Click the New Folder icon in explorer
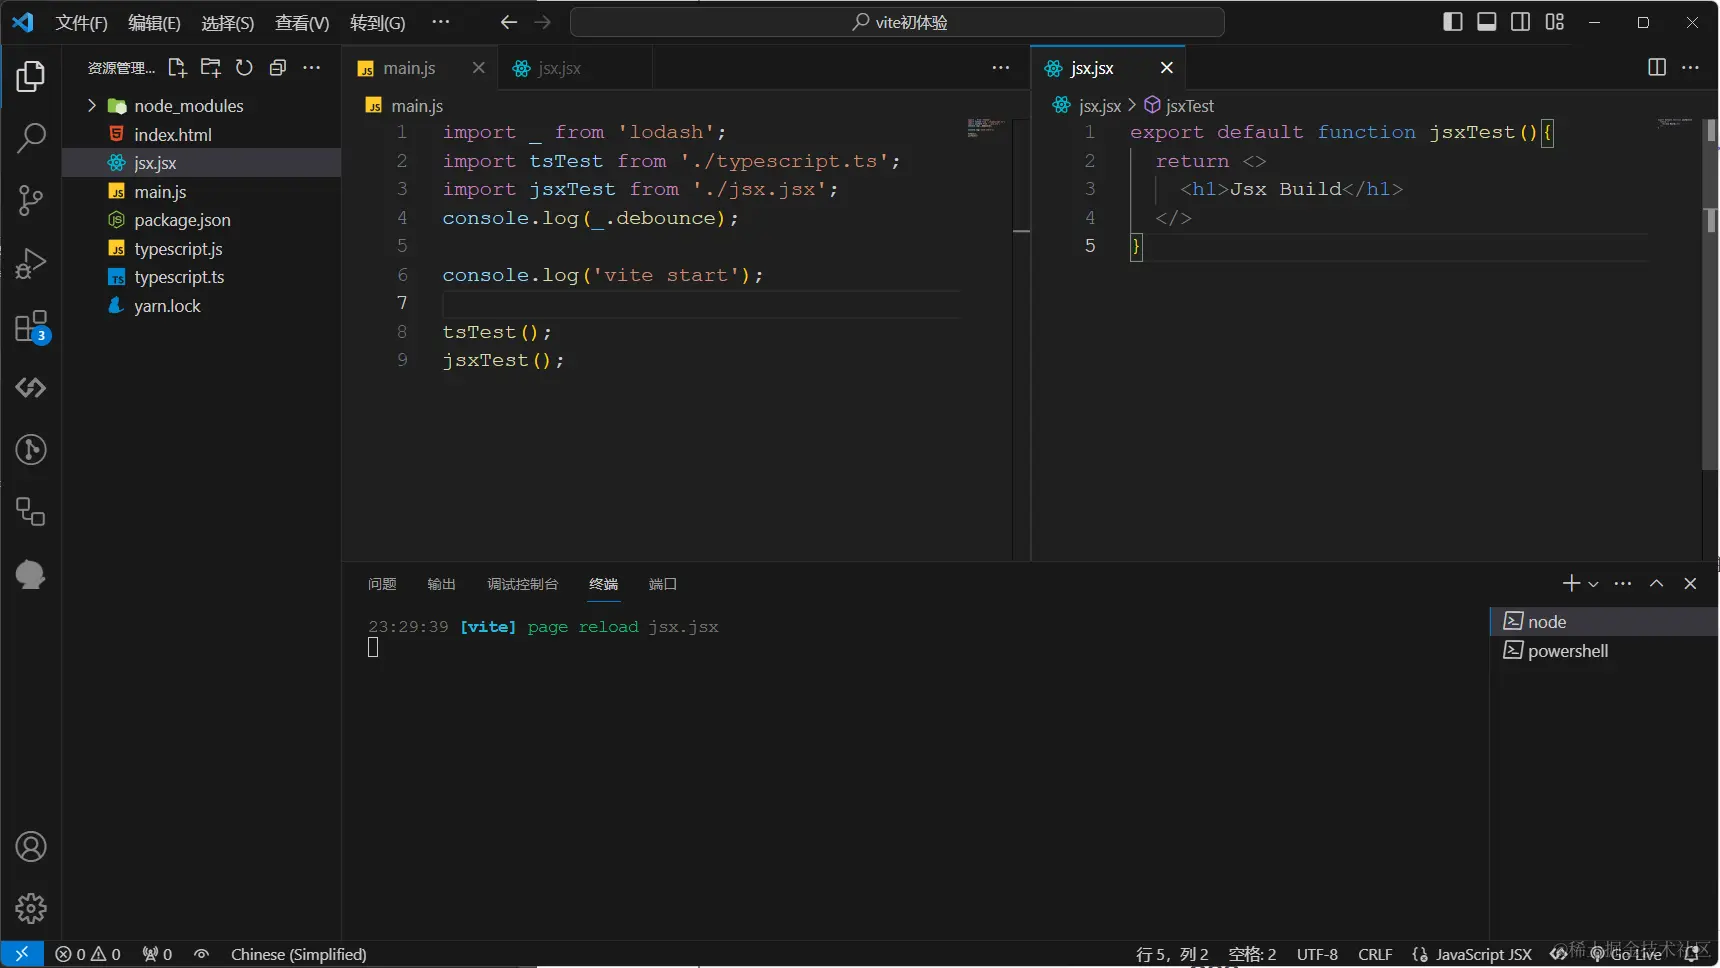 (210, 68)
